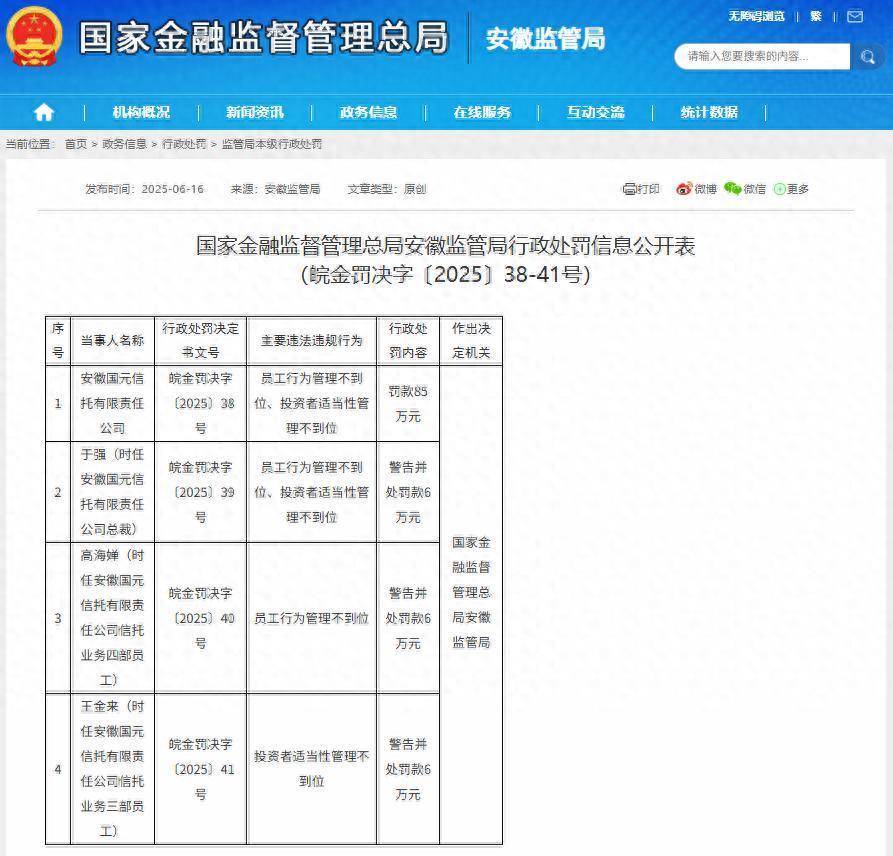
Task: Click the publish date 2025-06-16
Action: [x=173, y=189]
